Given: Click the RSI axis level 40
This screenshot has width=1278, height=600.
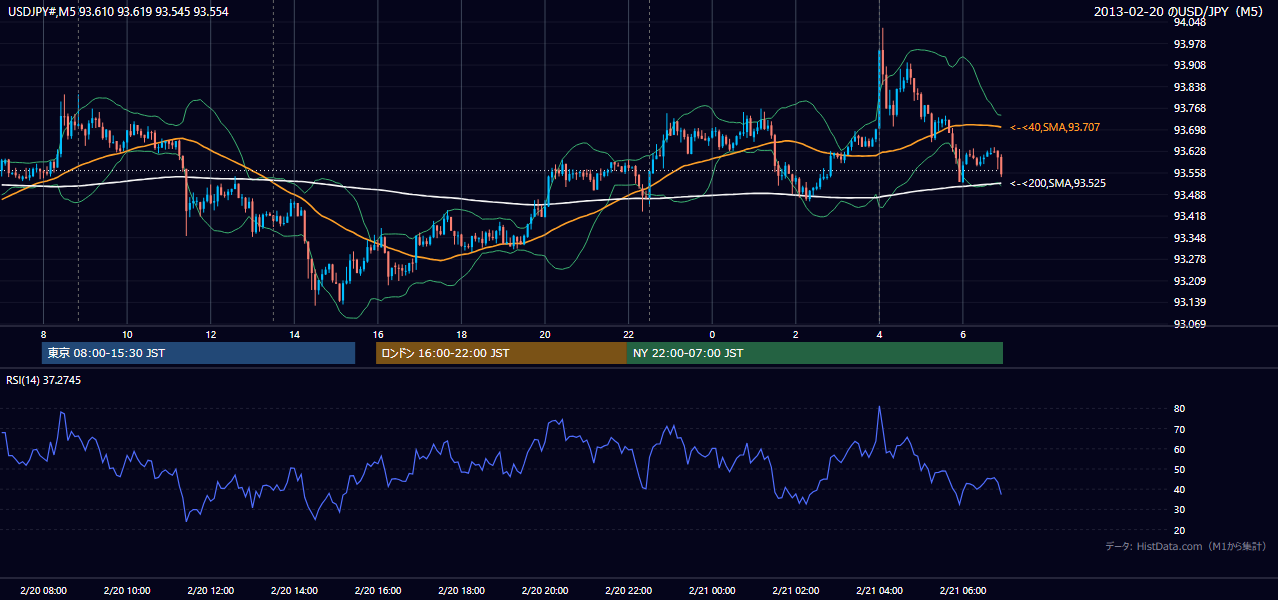Looking at the screenshot, I should click(1180, 490).
